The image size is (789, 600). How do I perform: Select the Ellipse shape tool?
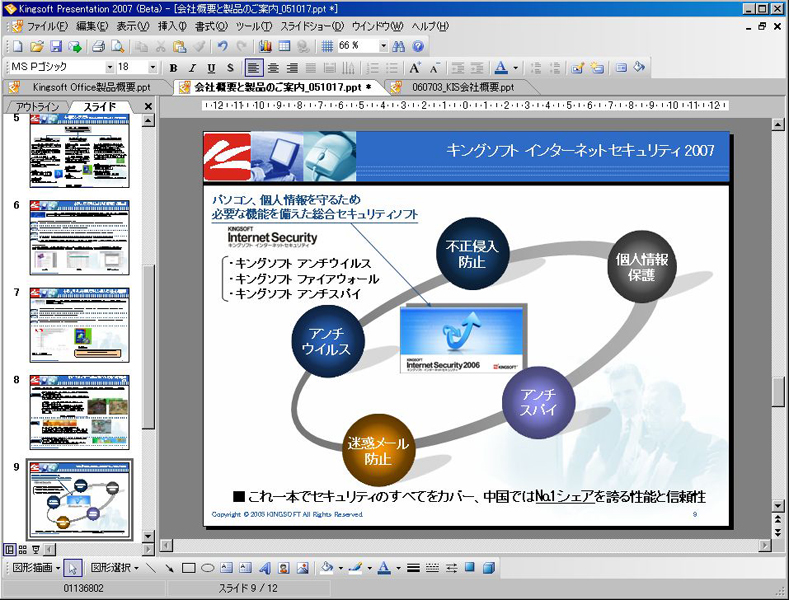pos(207,568)
